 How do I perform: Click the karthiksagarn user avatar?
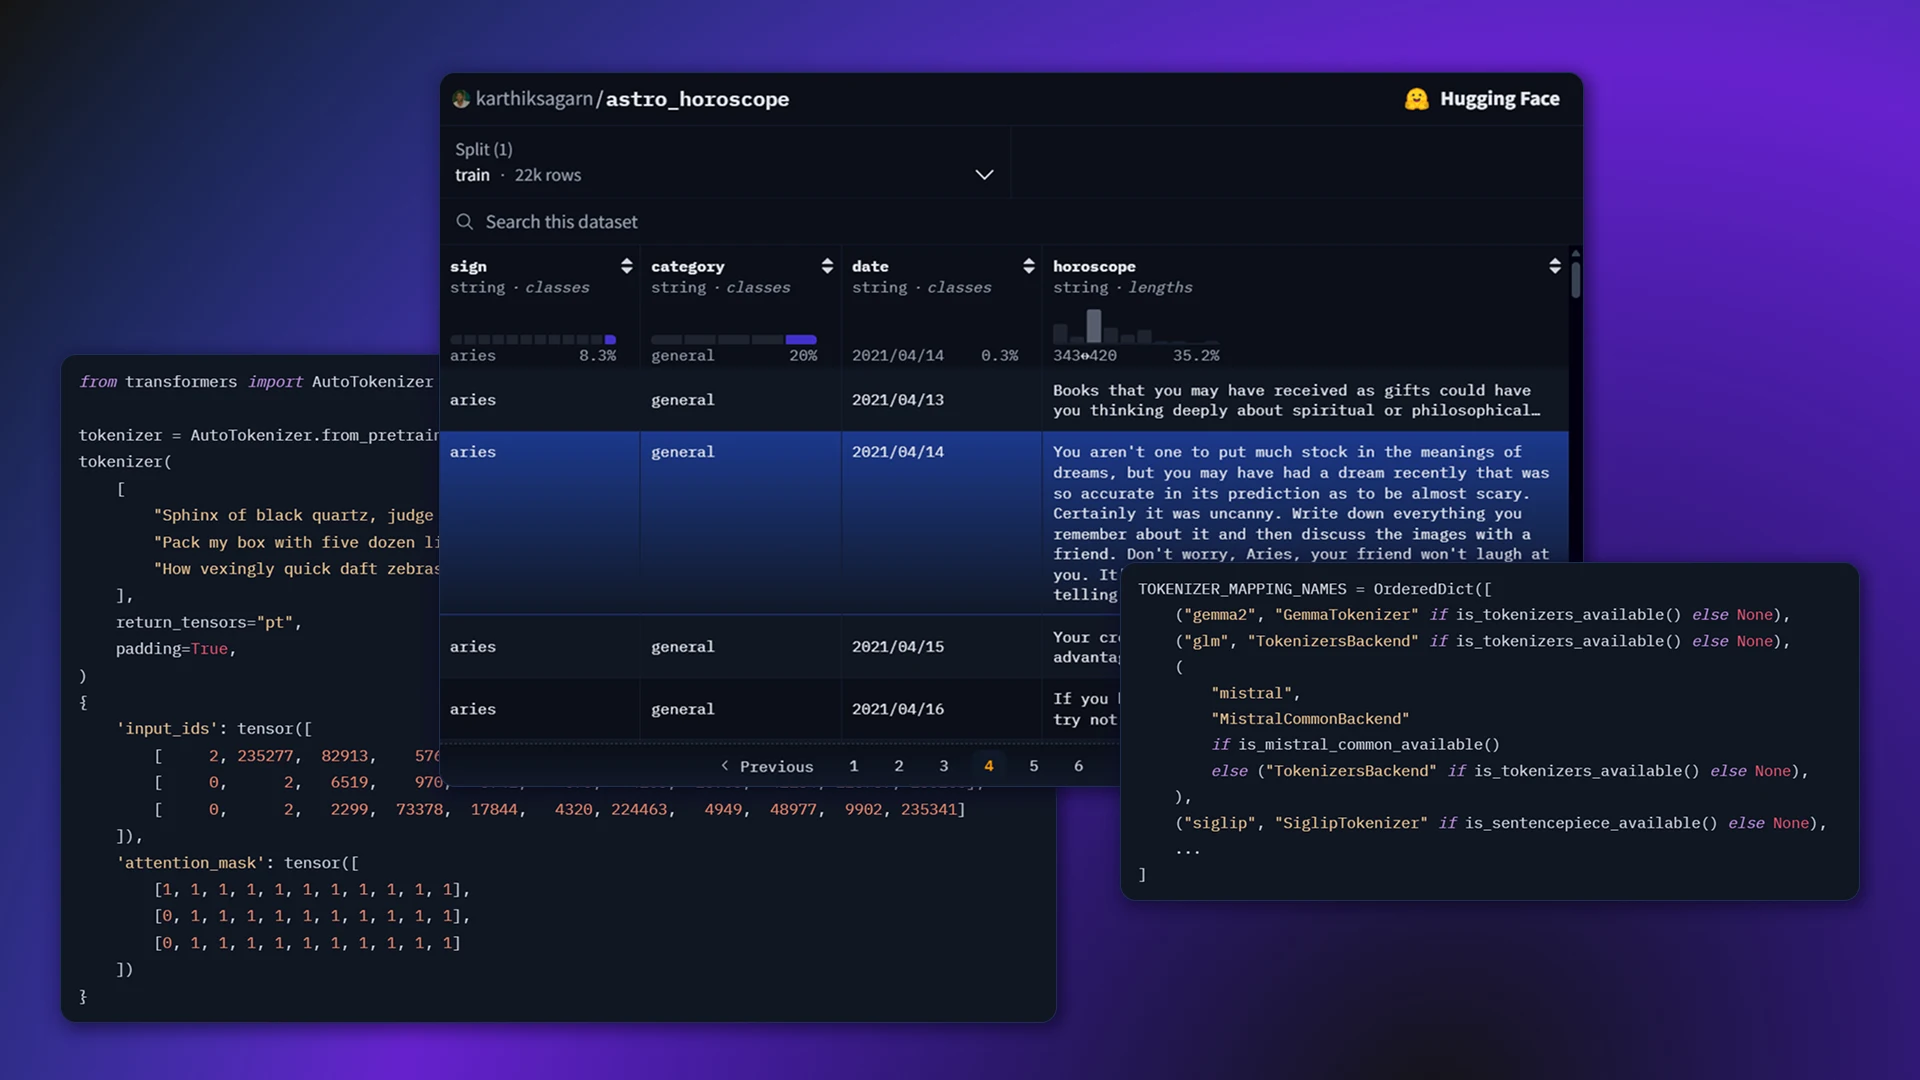coord(461,99)
